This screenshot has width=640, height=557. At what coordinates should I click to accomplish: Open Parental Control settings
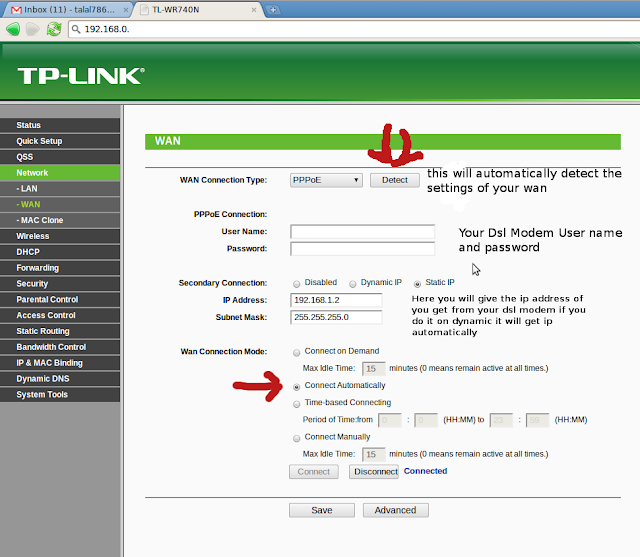[60, 300]
